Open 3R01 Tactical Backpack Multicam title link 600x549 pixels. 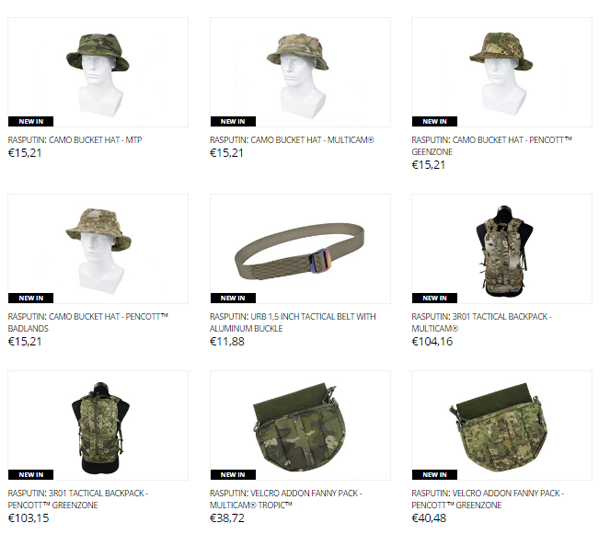pos(481,323)
